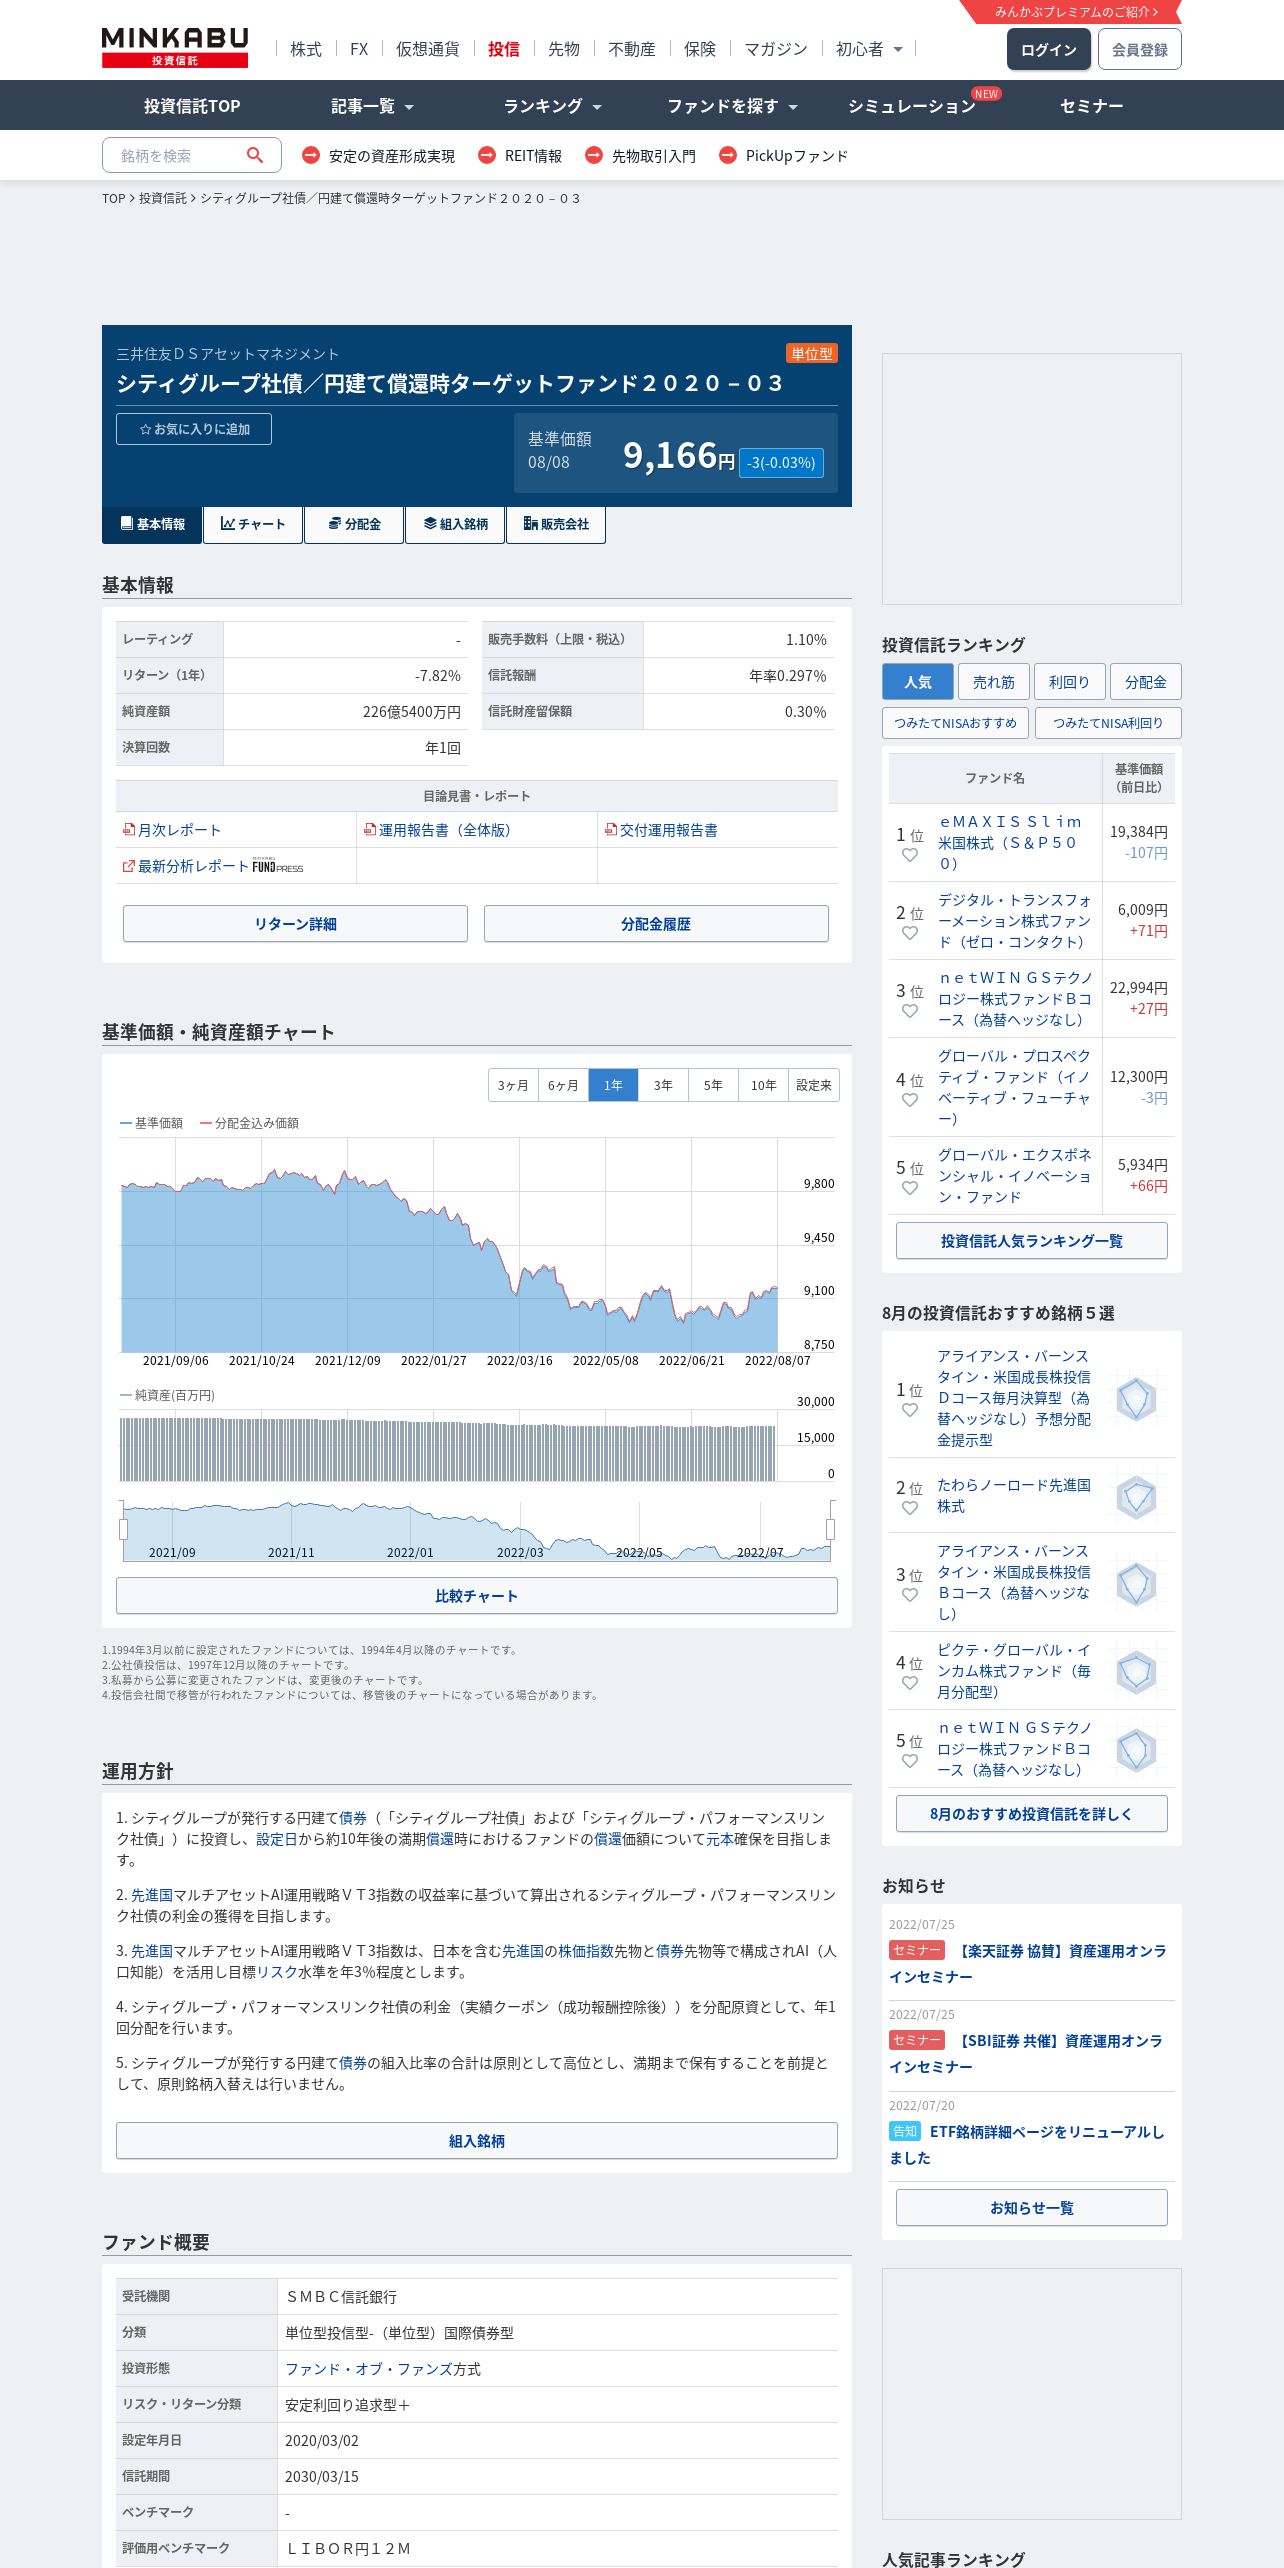Click the chart range navigator area

coord(477,1531)
